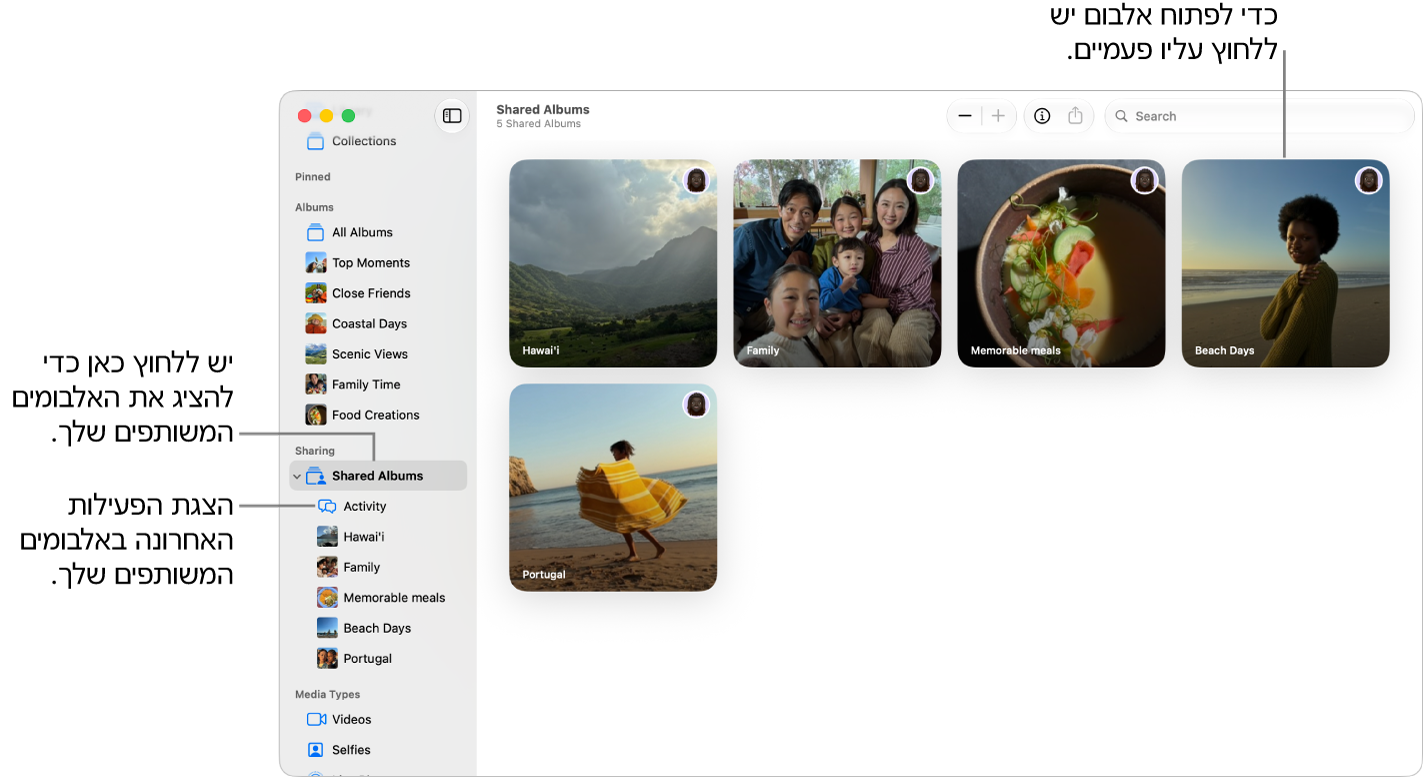Collapse the Shared Albums section chevron
Image resolution: width=1423 pixels, height=777 pixels.
(297, 477)
